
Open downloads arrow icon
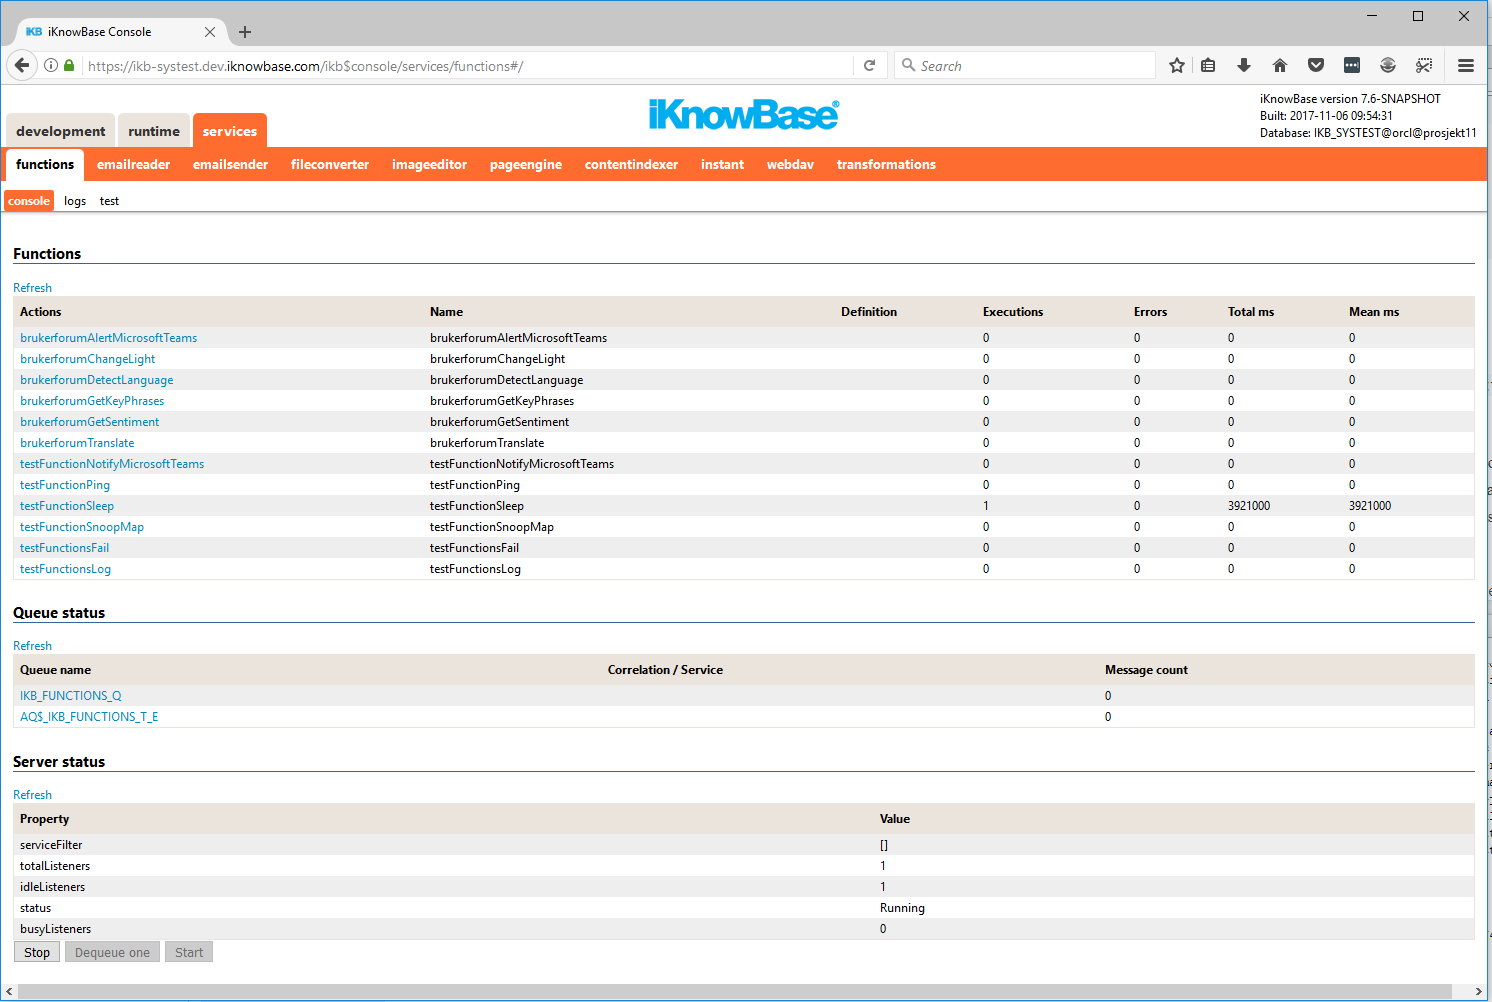pyautogui.click(x=1244, y=66)
